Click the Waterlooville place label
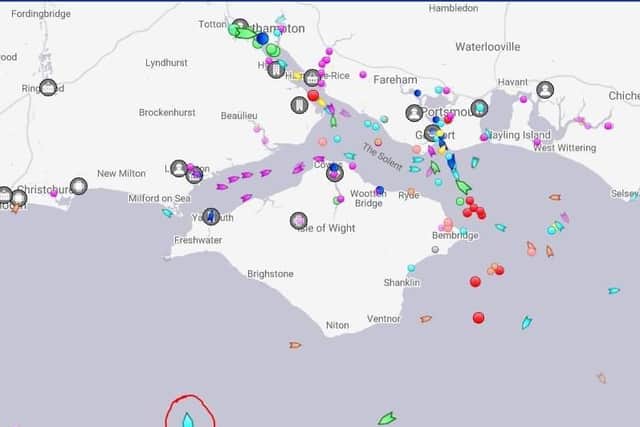640x427 pixels. (487, 47)
